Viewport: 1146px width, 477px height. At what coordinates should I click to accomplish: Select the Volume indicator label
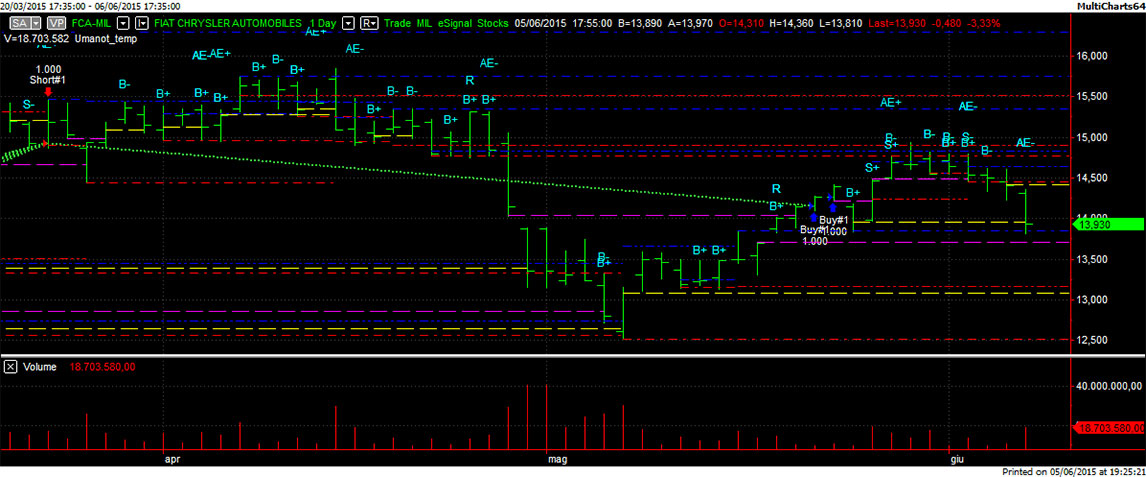[39, 367]
